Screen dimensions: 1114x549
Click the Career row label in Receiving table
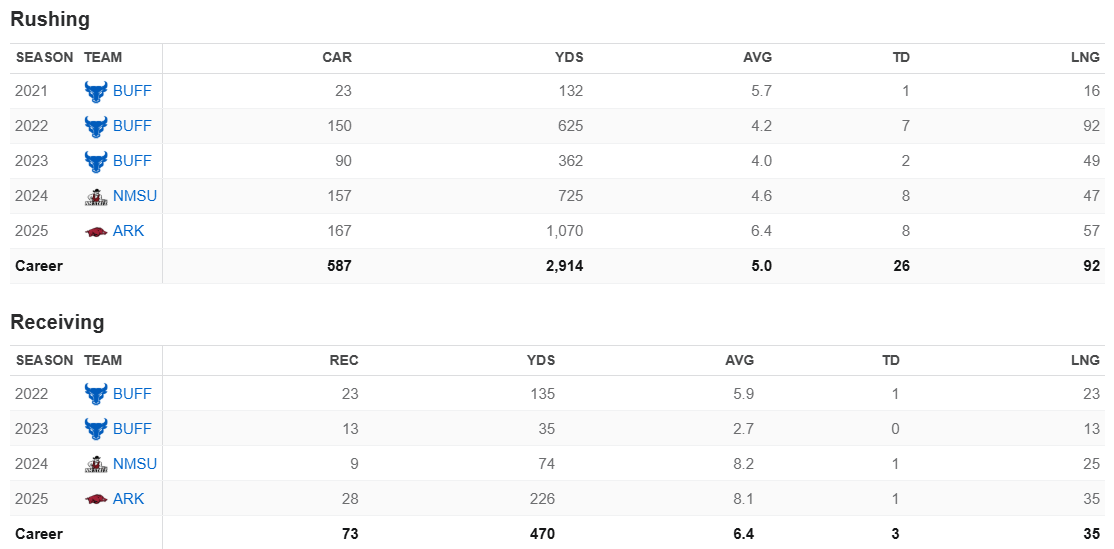[x=39, y=534]
